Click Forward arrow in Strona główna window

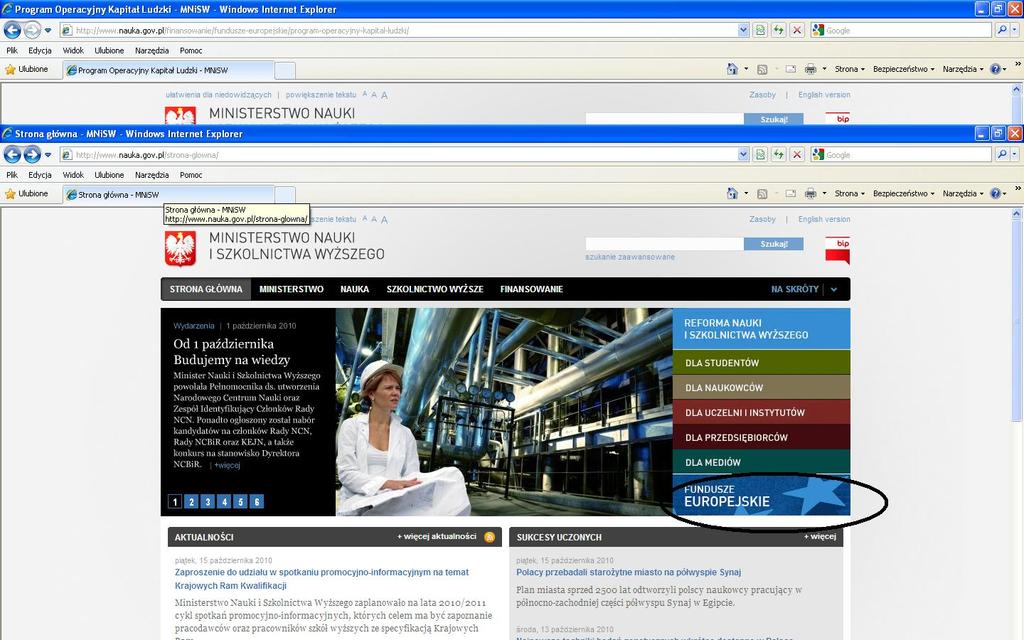(x=32, y=155)
